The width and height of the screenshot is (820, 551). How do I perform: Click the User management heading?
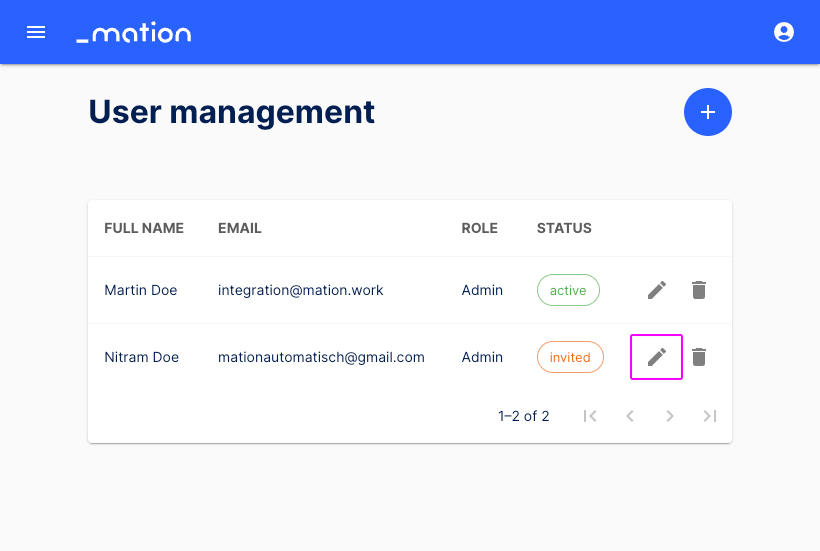(232, 112)
